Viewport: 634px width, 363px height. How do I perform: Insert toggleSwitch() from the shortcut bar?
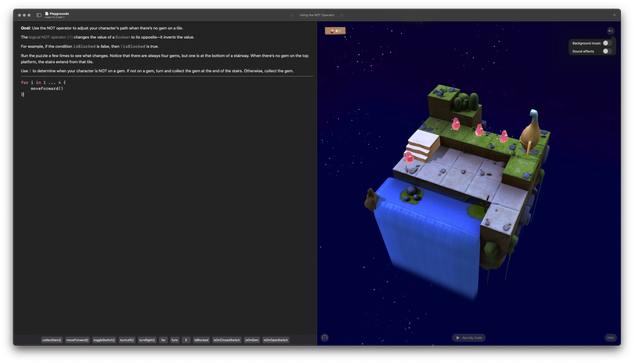coord(104,340)
